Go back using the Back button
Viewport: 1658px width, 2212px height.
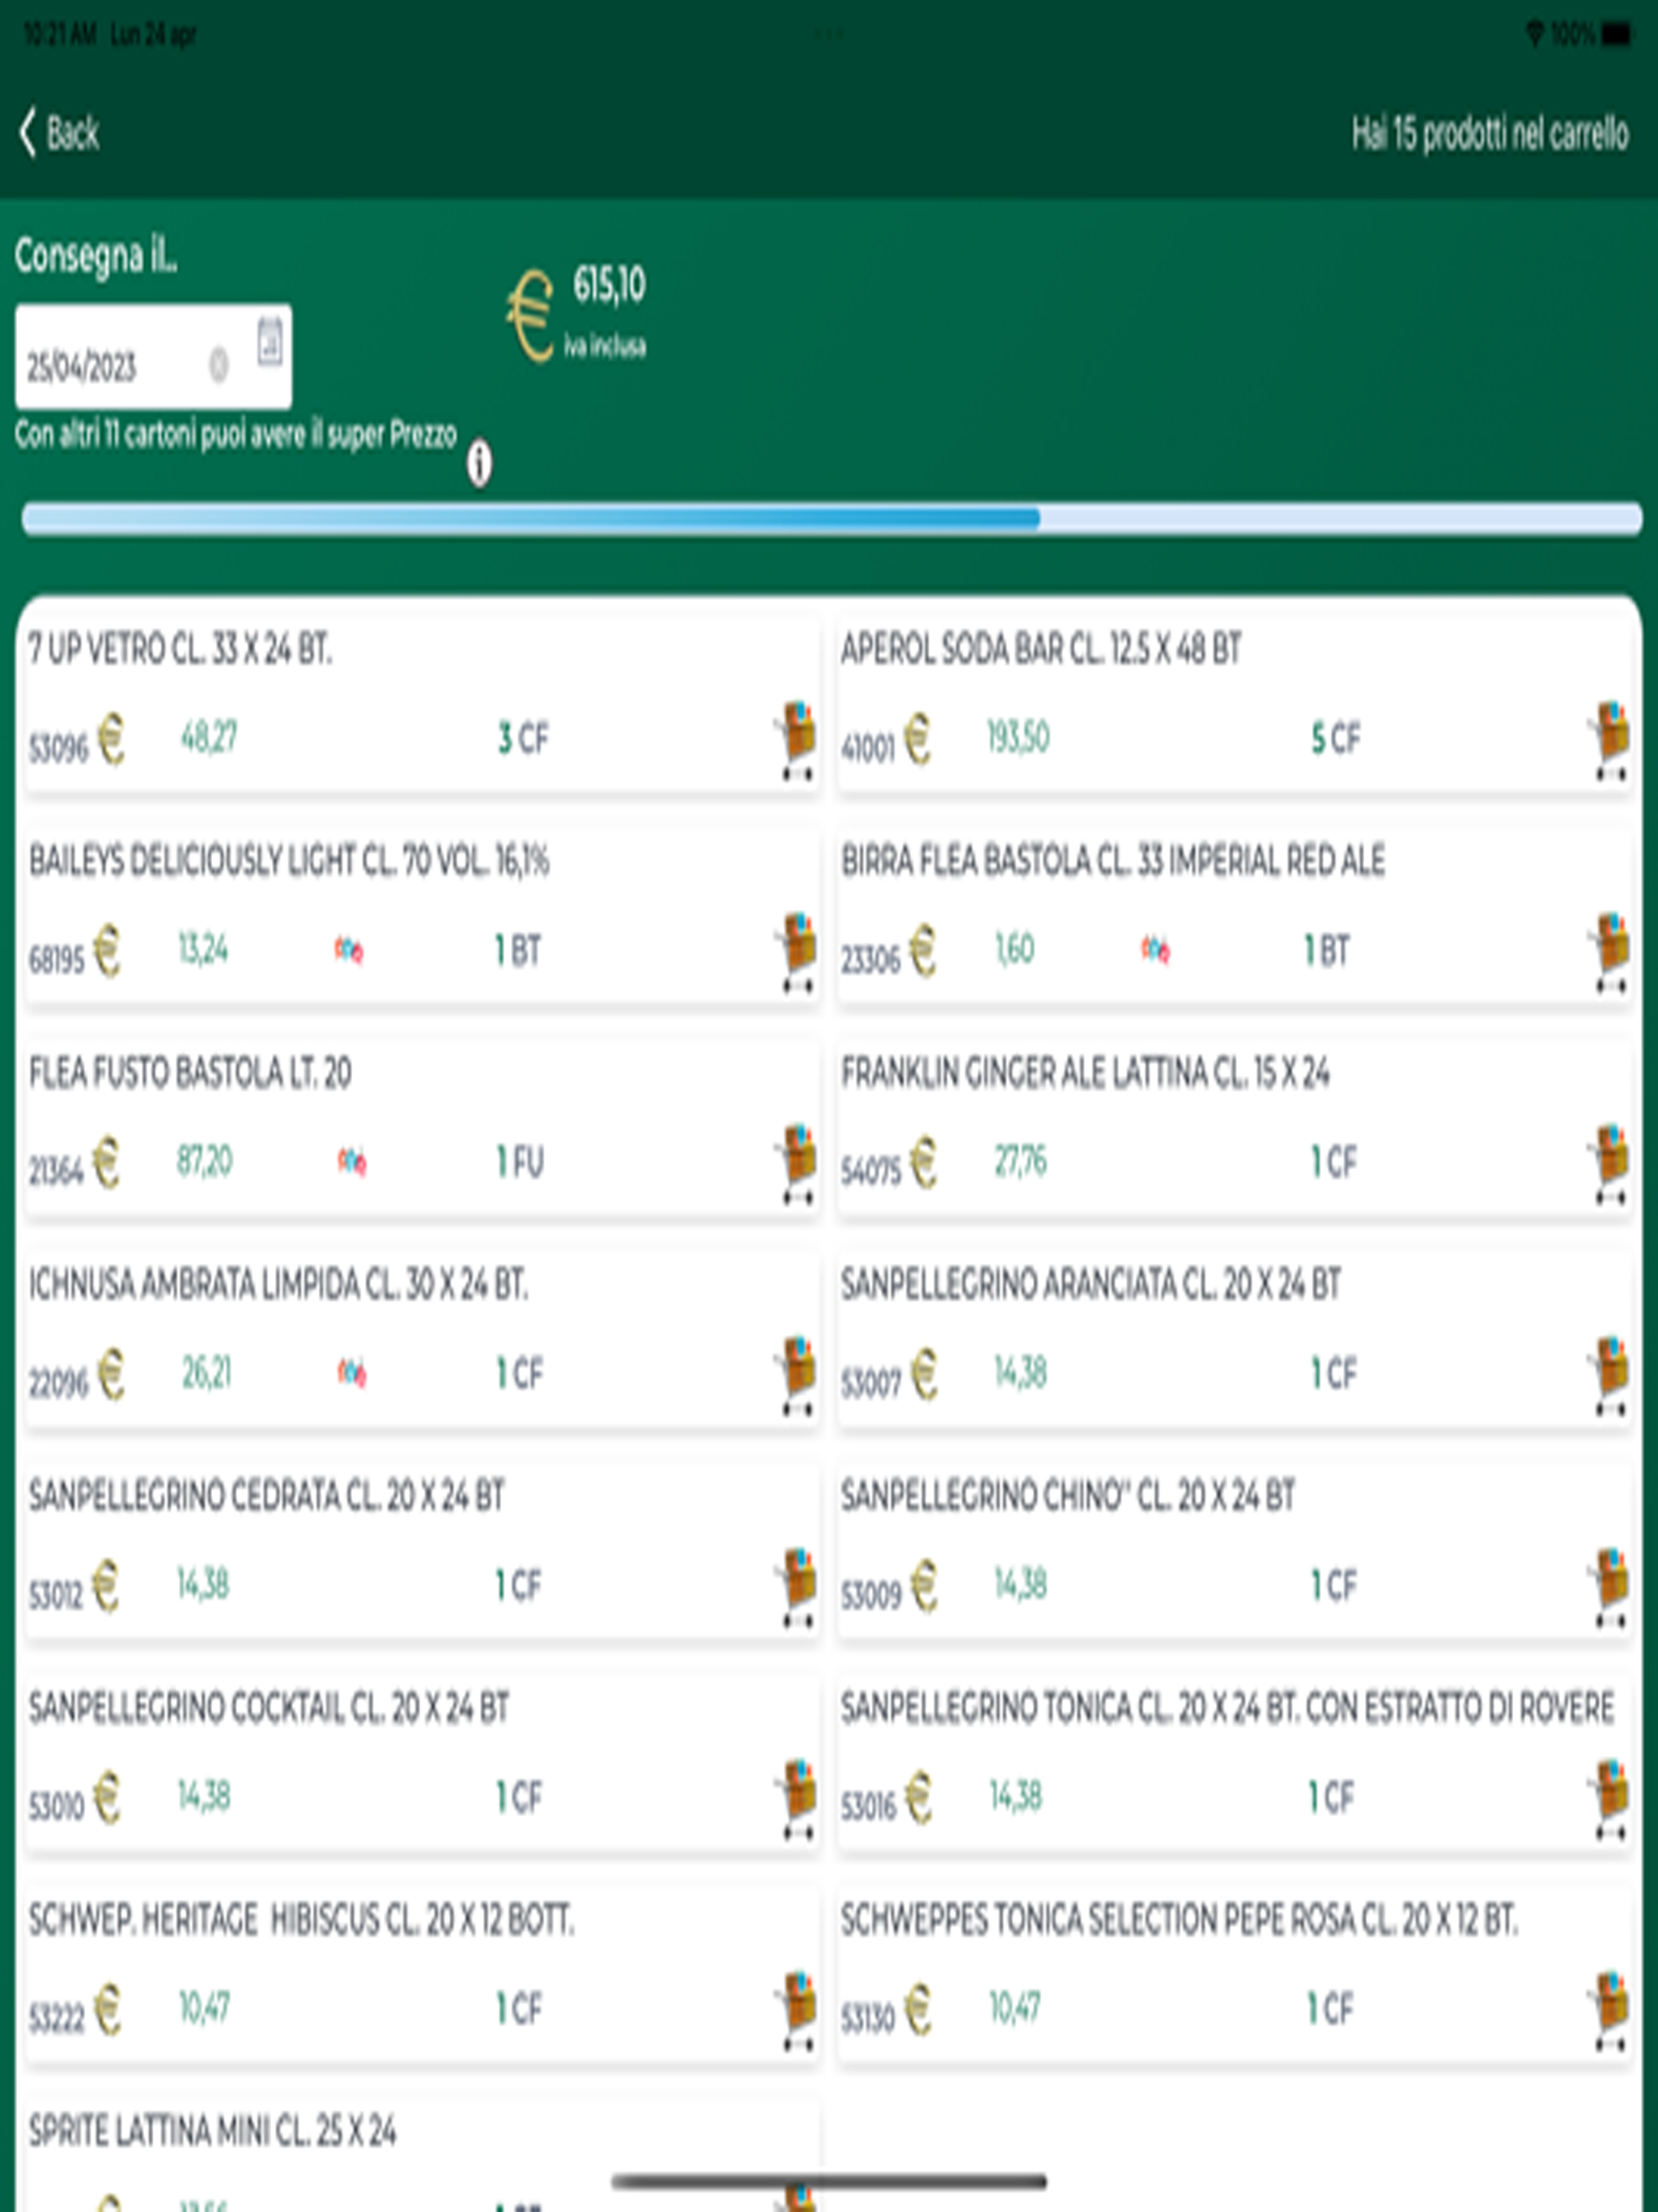[x=60, y=133]
